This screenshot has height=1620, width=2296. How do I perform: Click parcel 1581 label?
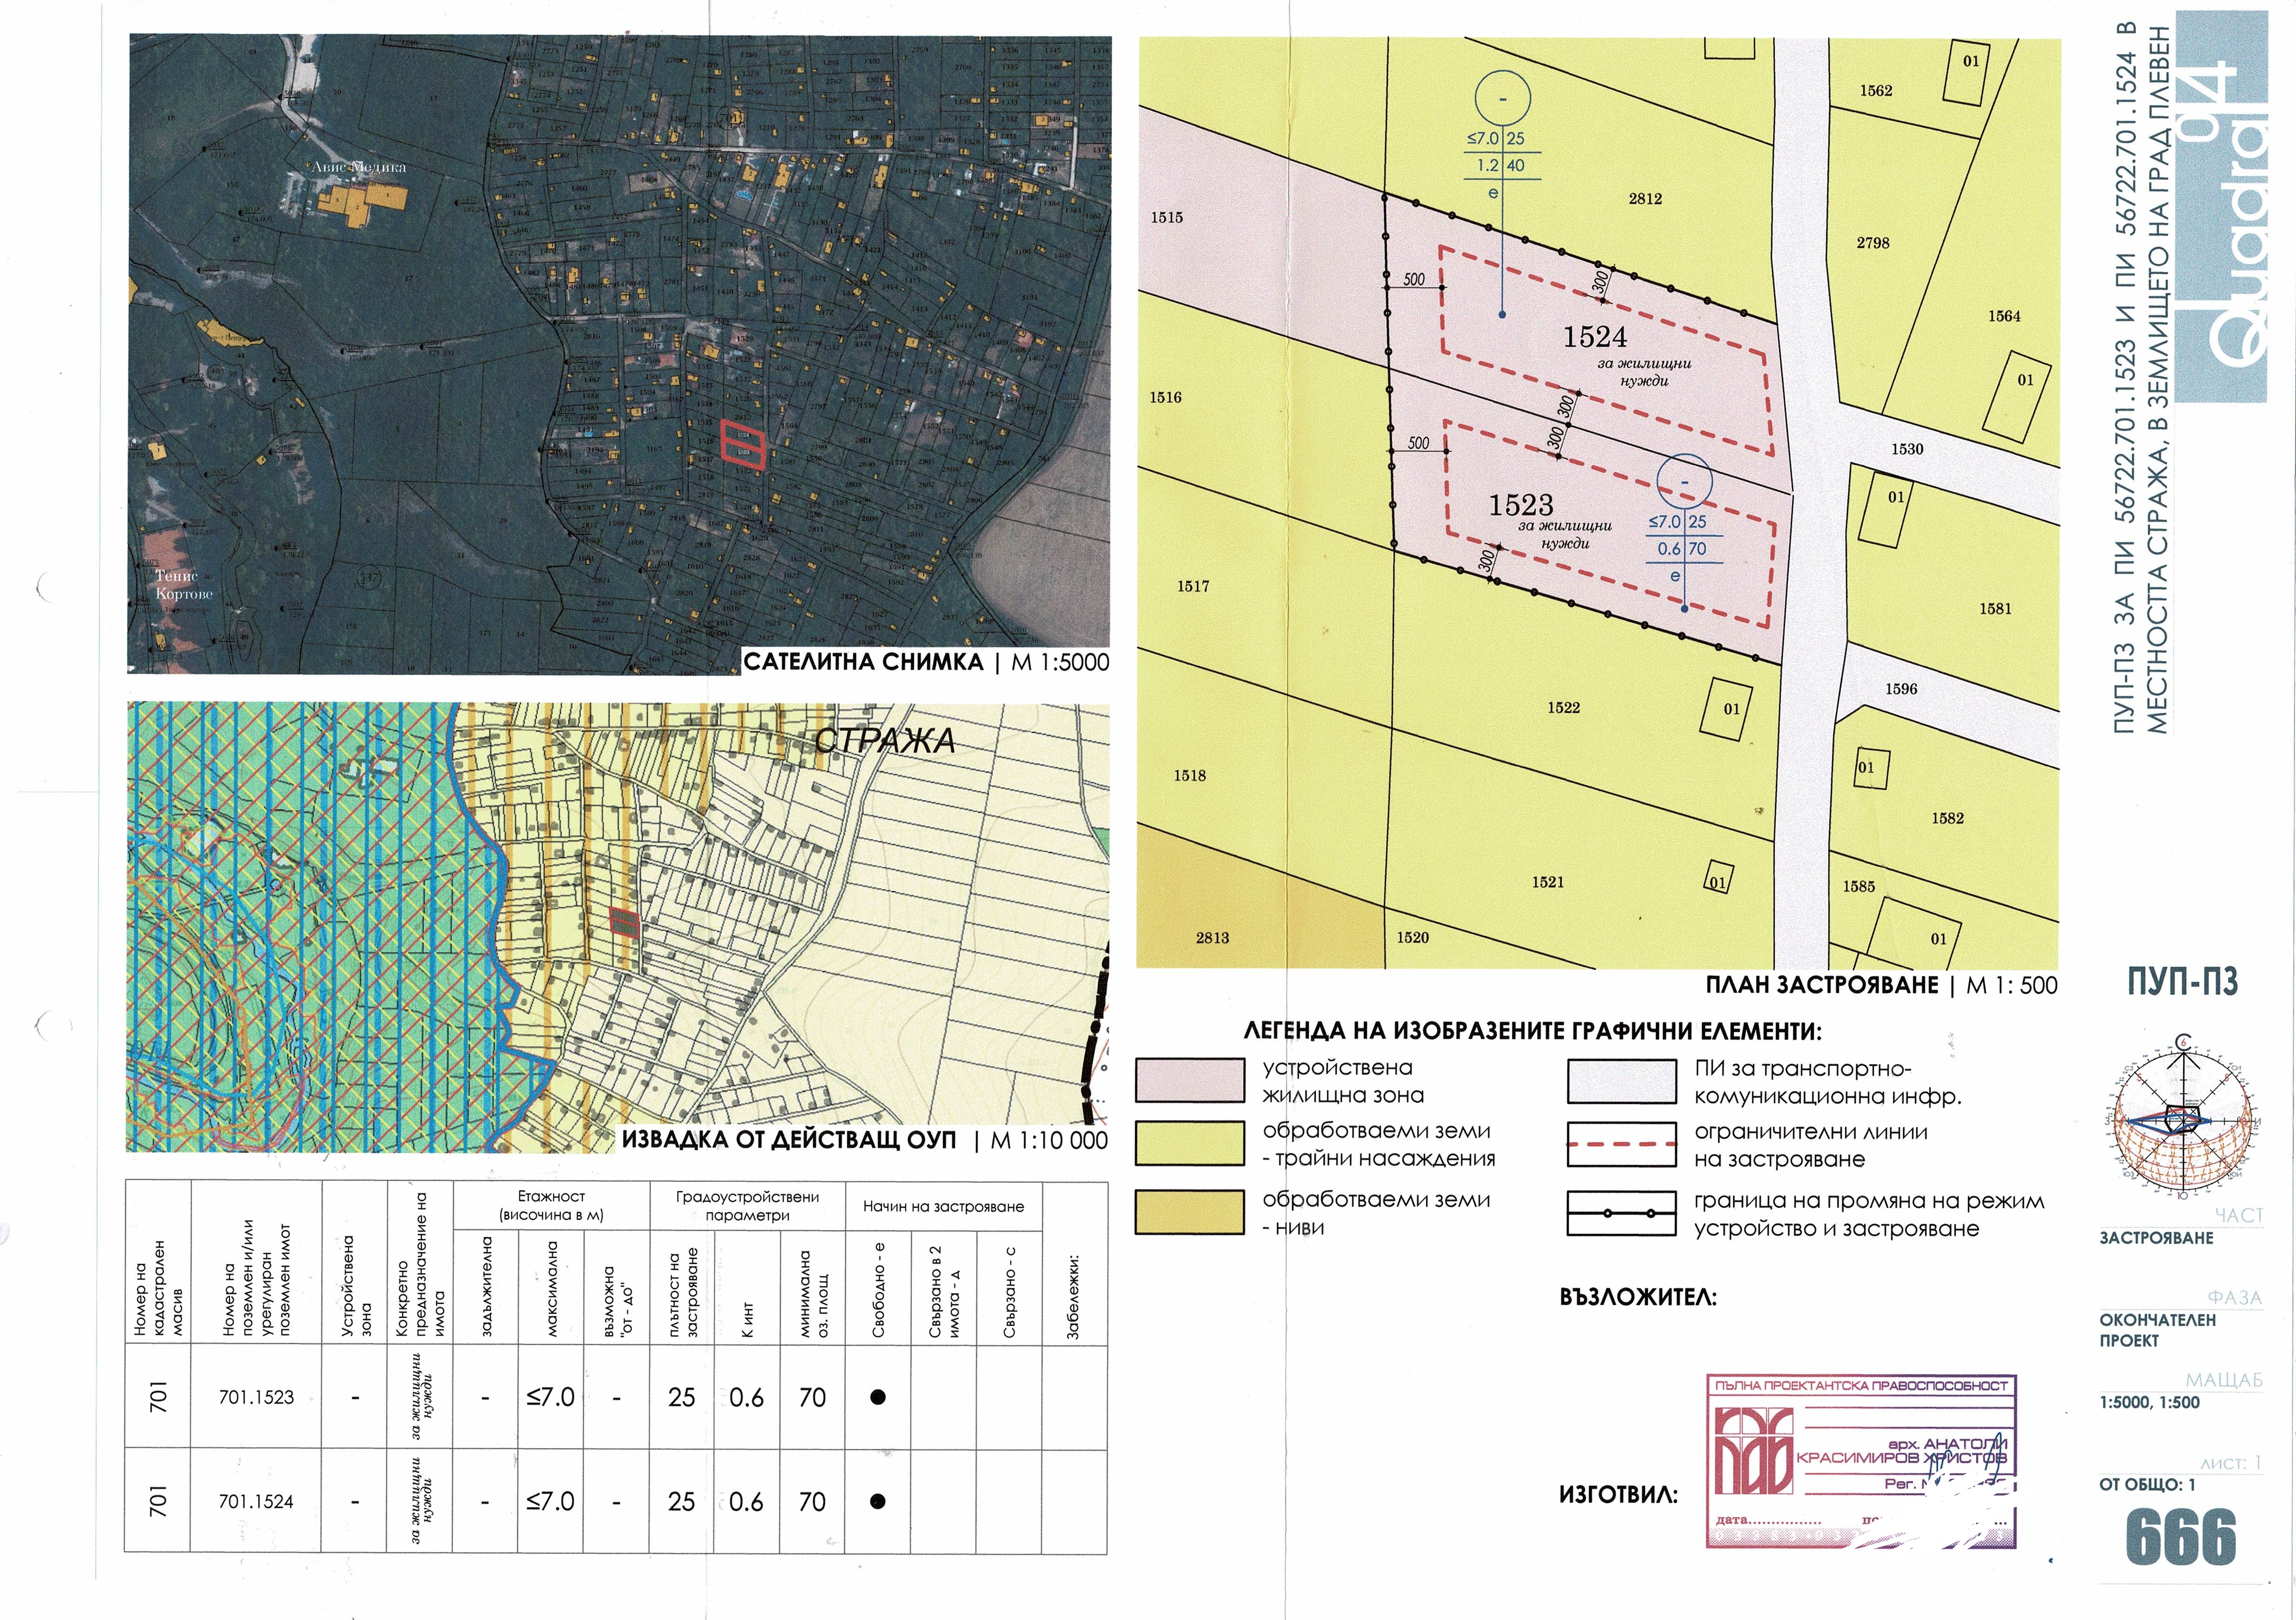1995,608
